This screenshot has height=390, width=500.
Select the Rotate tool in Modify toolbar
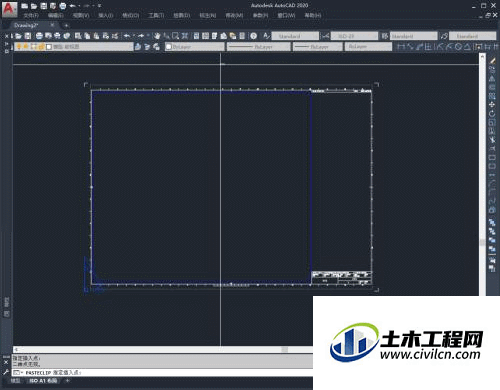pos(492,114)
